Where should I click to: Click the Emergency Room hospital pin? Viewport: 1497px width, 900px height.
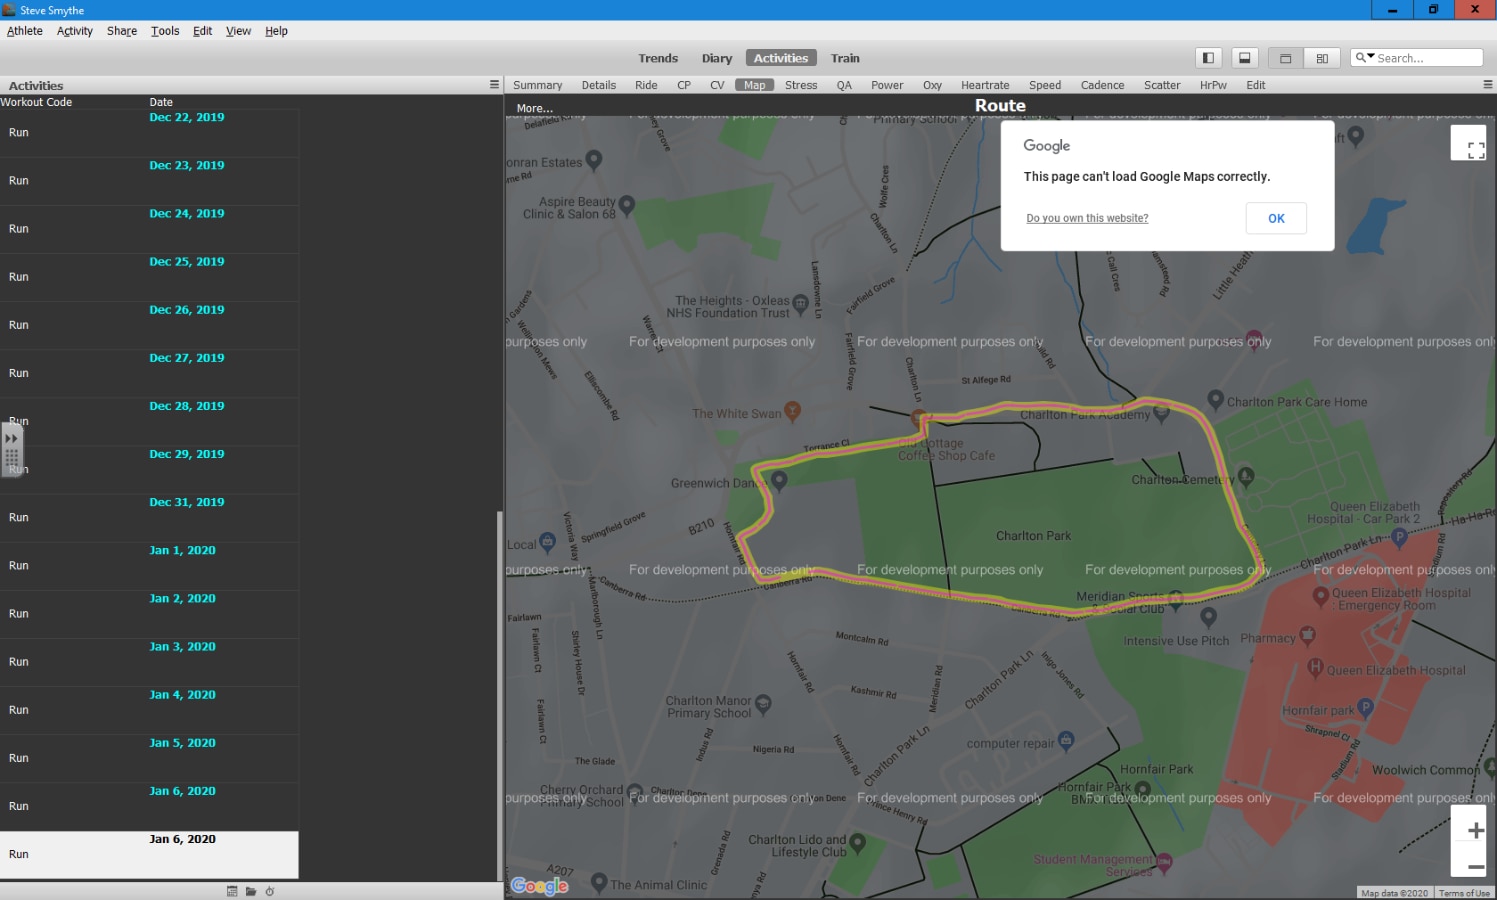(x=1320, y=595)
